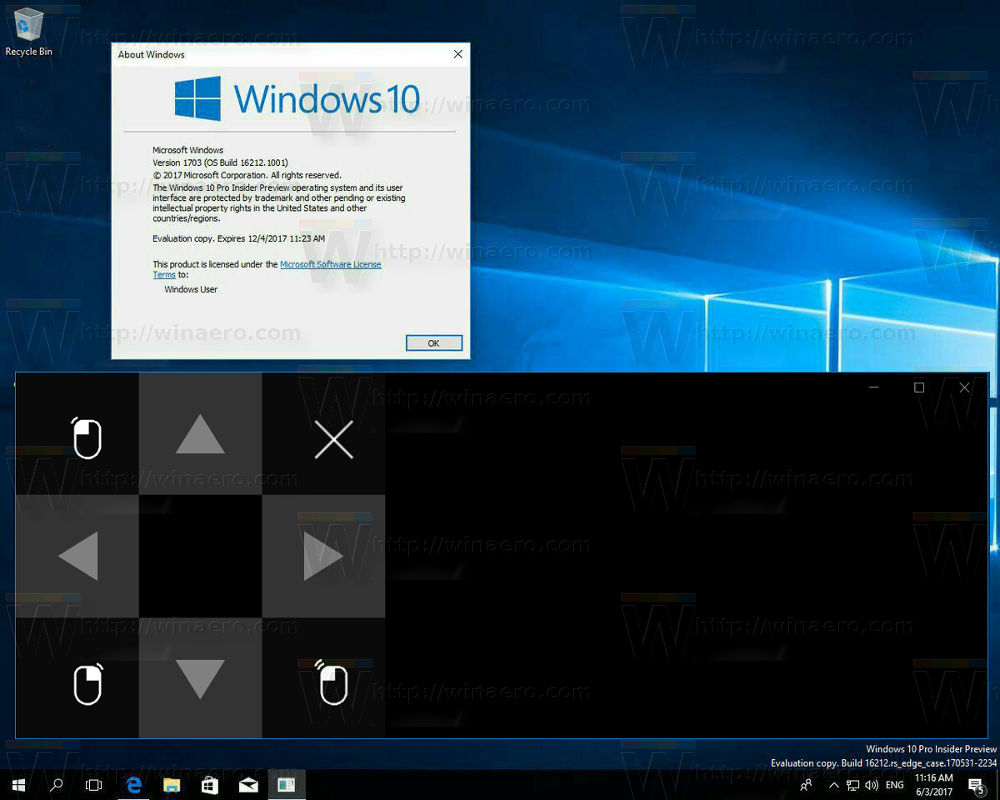Open Microsoft Edge from the taskbar
The image size is (1000, 800).
134,786
